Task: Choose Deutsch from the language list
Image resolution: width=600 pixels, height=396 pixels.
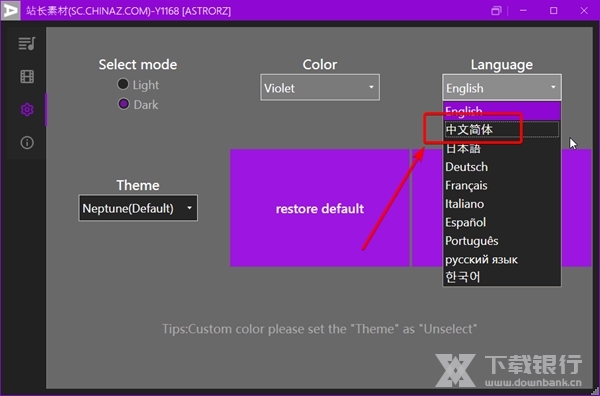Action: 502,167
